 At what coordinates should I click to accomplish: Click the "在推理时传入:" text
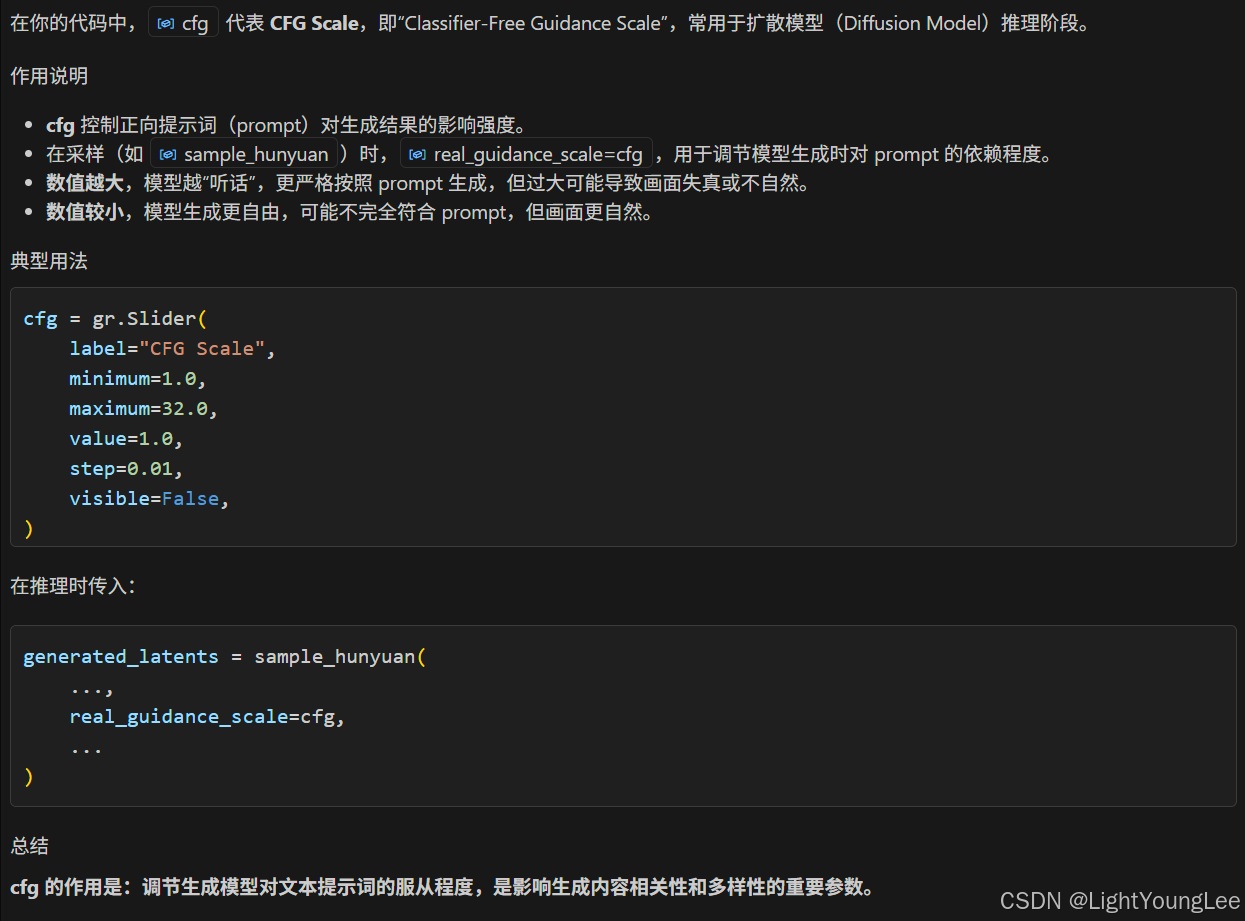73,586
